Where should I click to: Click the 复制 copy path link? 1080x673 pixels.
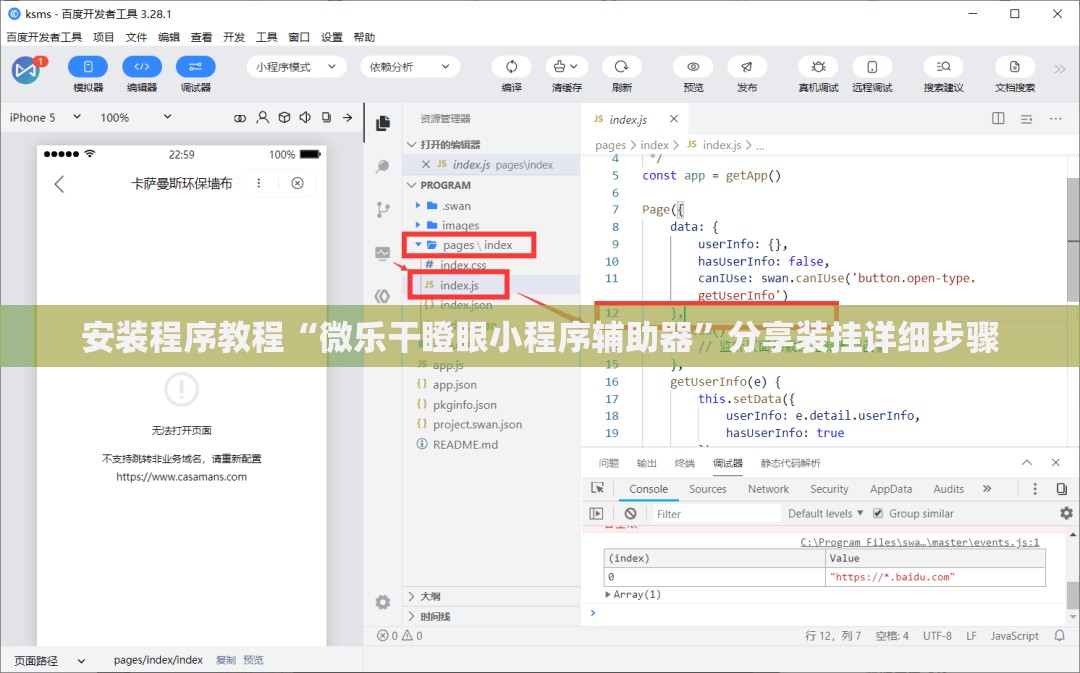(226, 660)
